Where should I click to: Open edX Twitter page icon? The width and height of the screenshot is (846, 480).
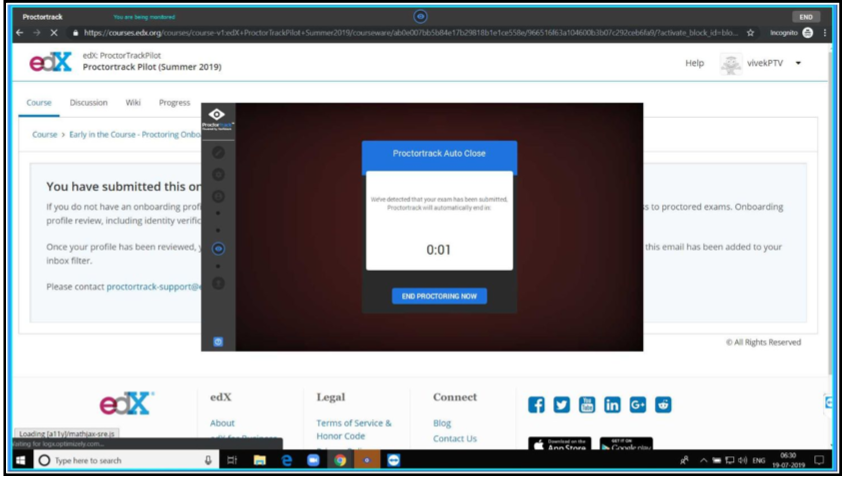[x=562, y=405]
